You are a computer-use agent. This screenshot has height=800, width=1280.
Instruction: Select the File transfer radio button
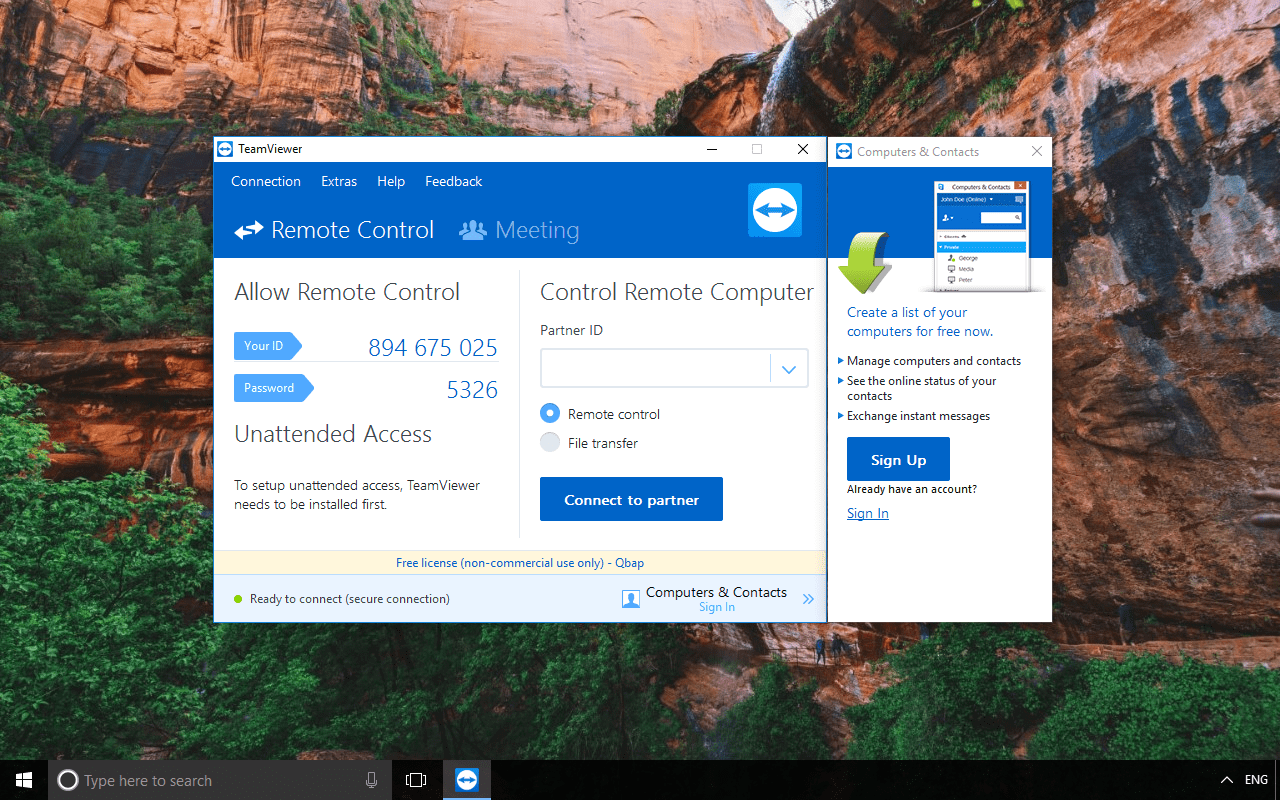(550, 442)
